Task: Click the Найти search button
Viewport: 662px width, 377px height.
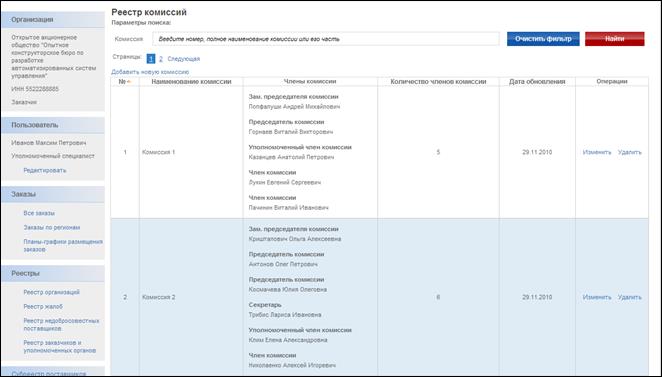Action: [614, 39]
